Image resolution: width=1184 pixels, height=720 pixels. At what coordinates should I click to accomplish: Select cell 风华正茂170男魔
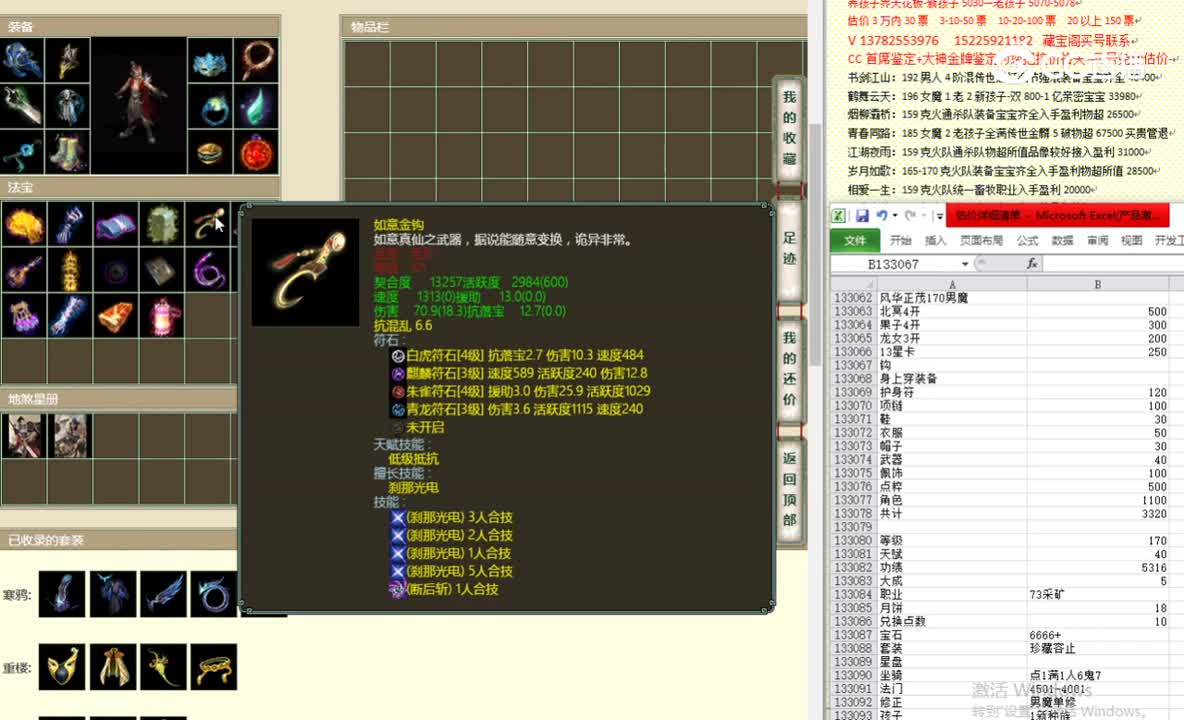point(952,298)
